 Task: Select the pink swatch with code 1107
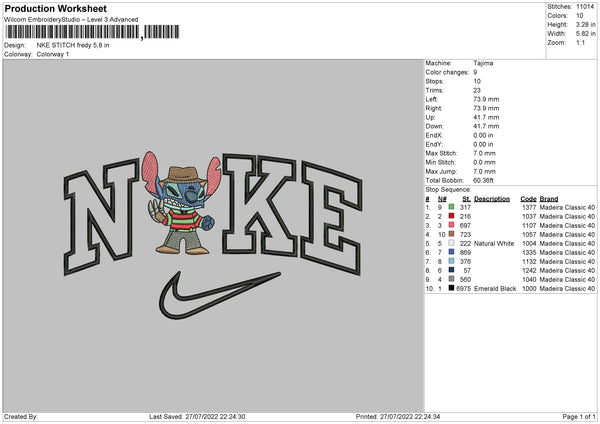pyautogui.click(x=451, y=225)
